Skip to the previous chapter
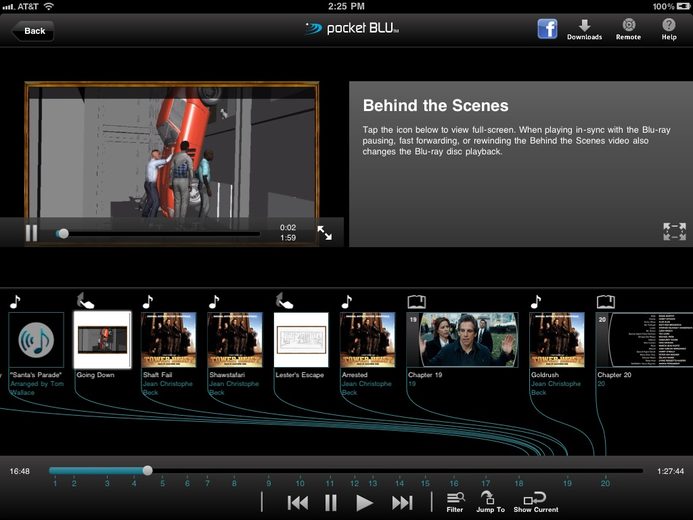 click(297, 503)
